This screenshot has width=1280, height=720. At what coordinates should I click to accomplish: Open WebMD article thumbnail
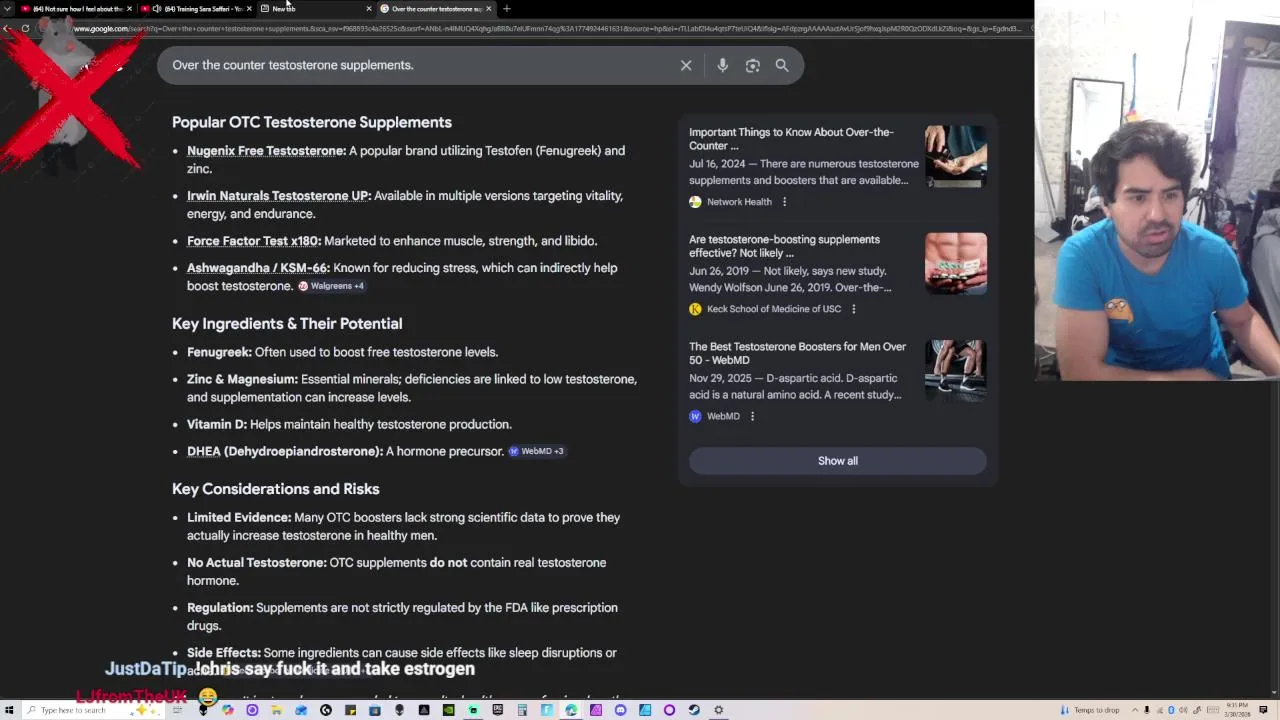[x=956, y=370]
